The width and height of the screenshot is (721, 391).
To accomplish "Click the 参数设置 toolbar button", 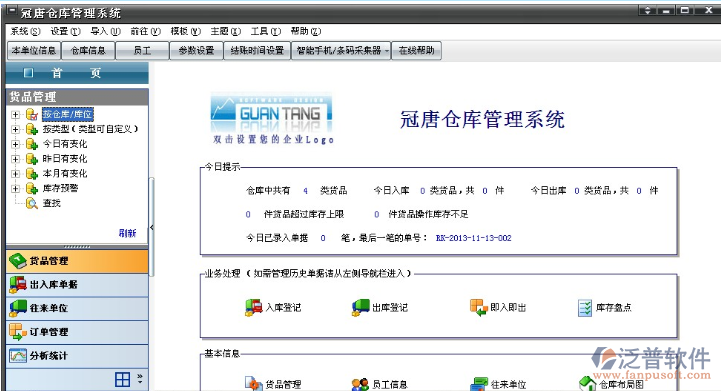I will pyautogui.click(x=196, y=51).
